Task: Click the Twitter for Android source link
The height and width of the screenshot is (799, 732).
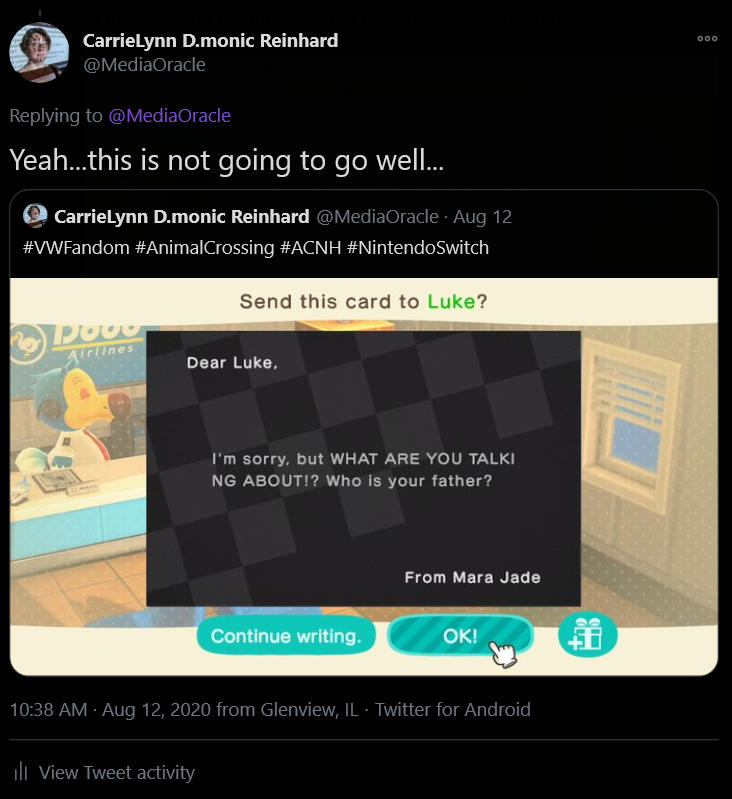Action: (453, 709)
